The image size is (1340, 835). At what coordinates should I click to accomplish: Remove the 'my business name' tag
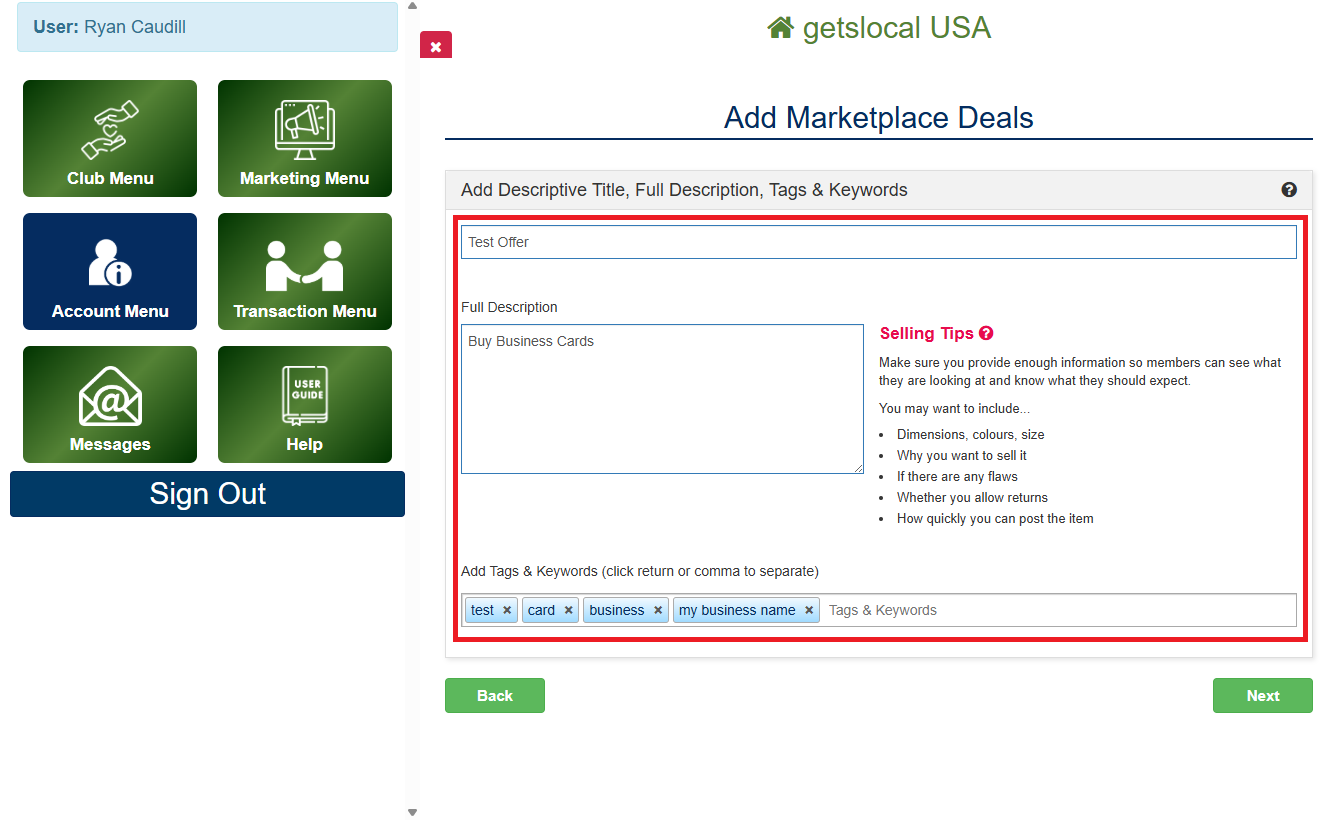pos(809,610)
